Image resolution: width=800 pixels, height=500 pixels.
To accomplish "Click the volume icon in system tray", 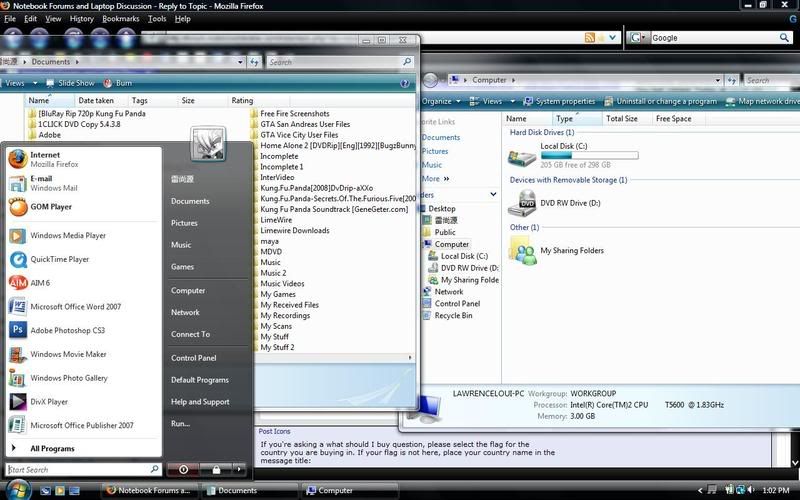I will (x=751, y=490).
